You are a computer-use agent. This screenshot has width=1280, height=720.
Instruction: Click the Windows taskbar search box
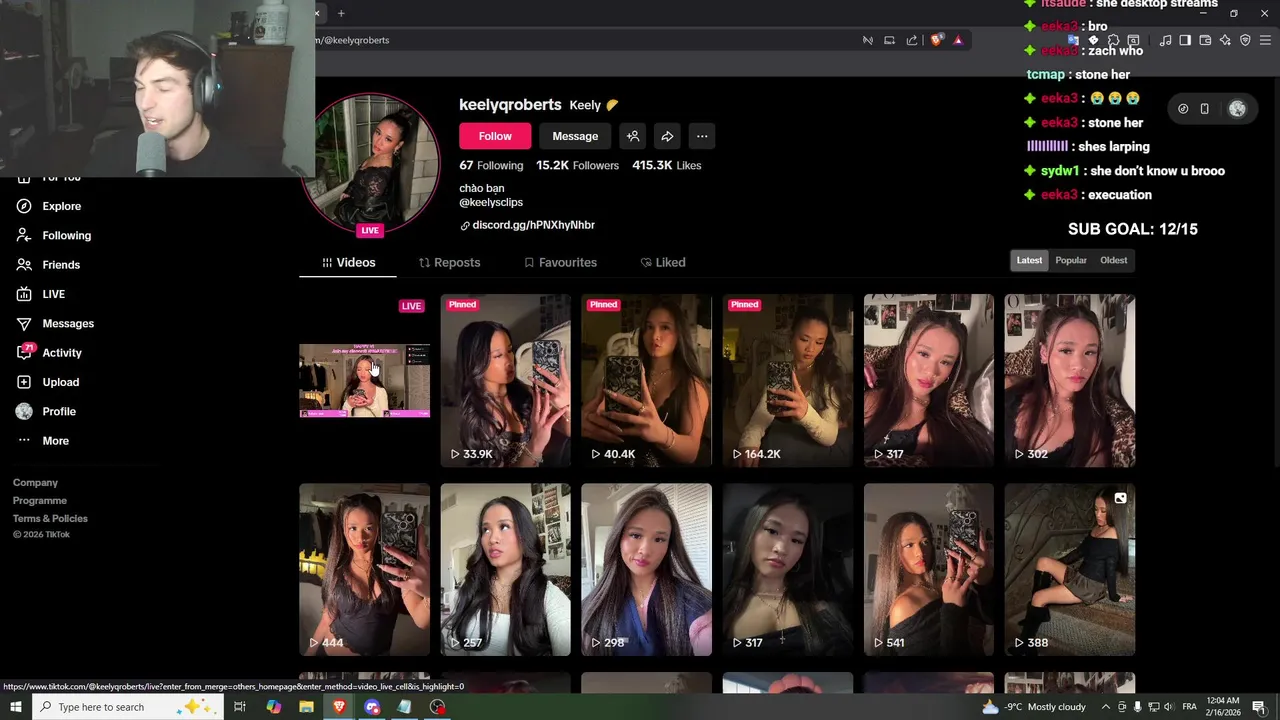(128, 707)
